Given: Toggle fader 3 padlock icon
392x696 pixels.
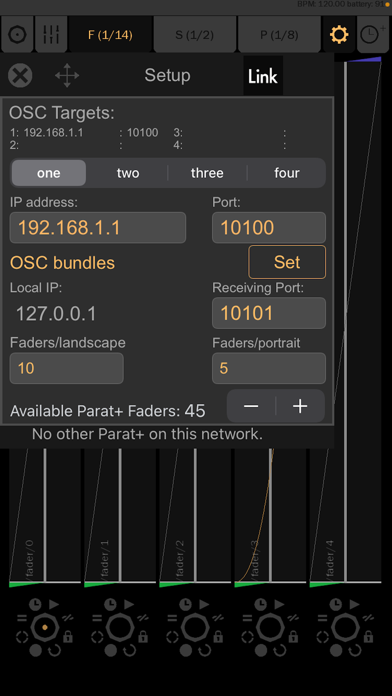Looking at the screenshot, I should (293, 637).
